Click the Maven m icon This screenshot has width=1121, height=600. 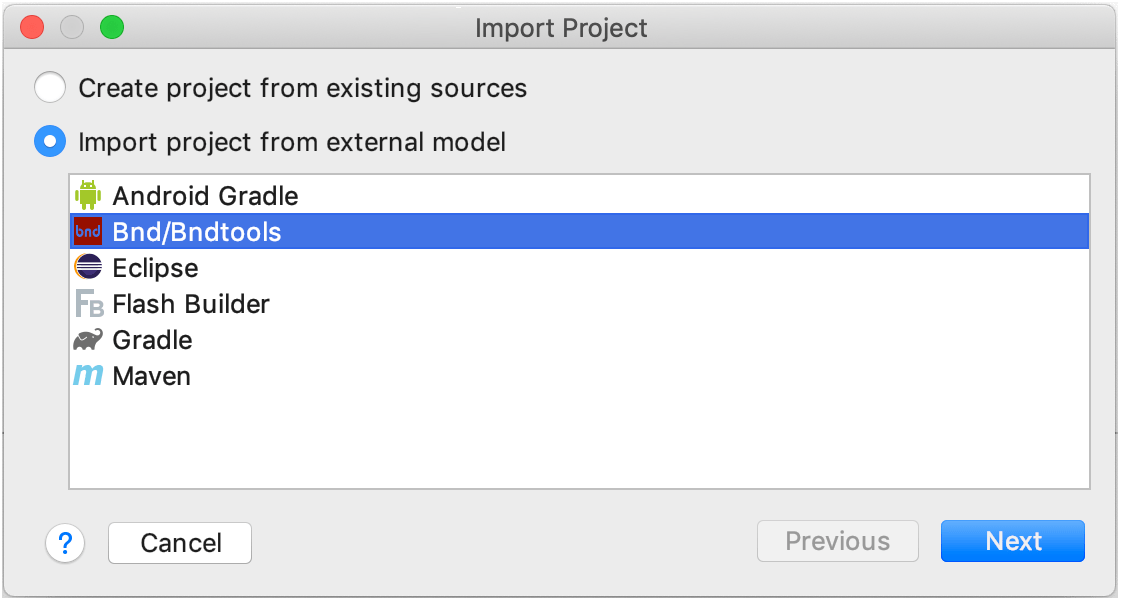pyautogui.click(x=88, y=375)
